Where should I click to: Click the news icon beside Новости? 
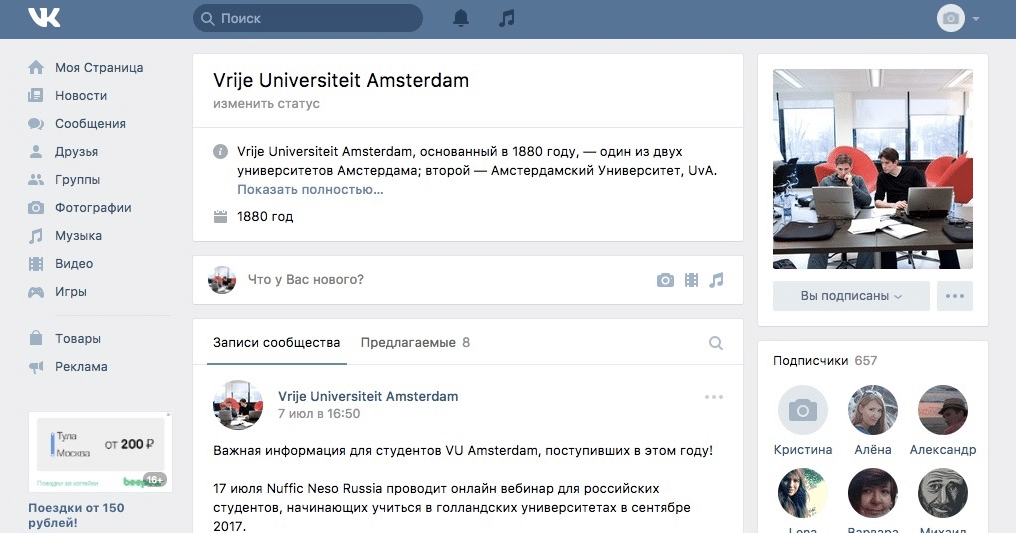pos(36,95)
